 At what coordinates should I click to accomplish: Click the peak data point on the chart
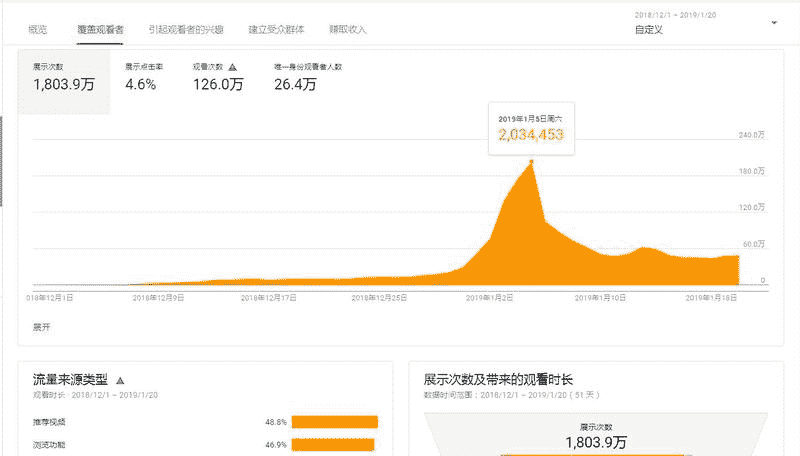pos(531,161)
